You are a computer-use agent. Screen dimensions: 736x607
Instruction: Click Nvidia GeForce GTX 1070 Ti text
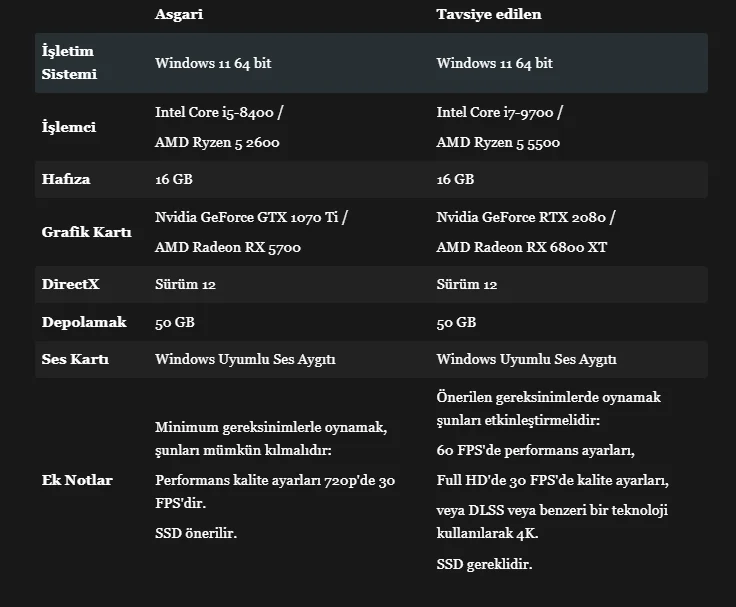tap(246, 217)
